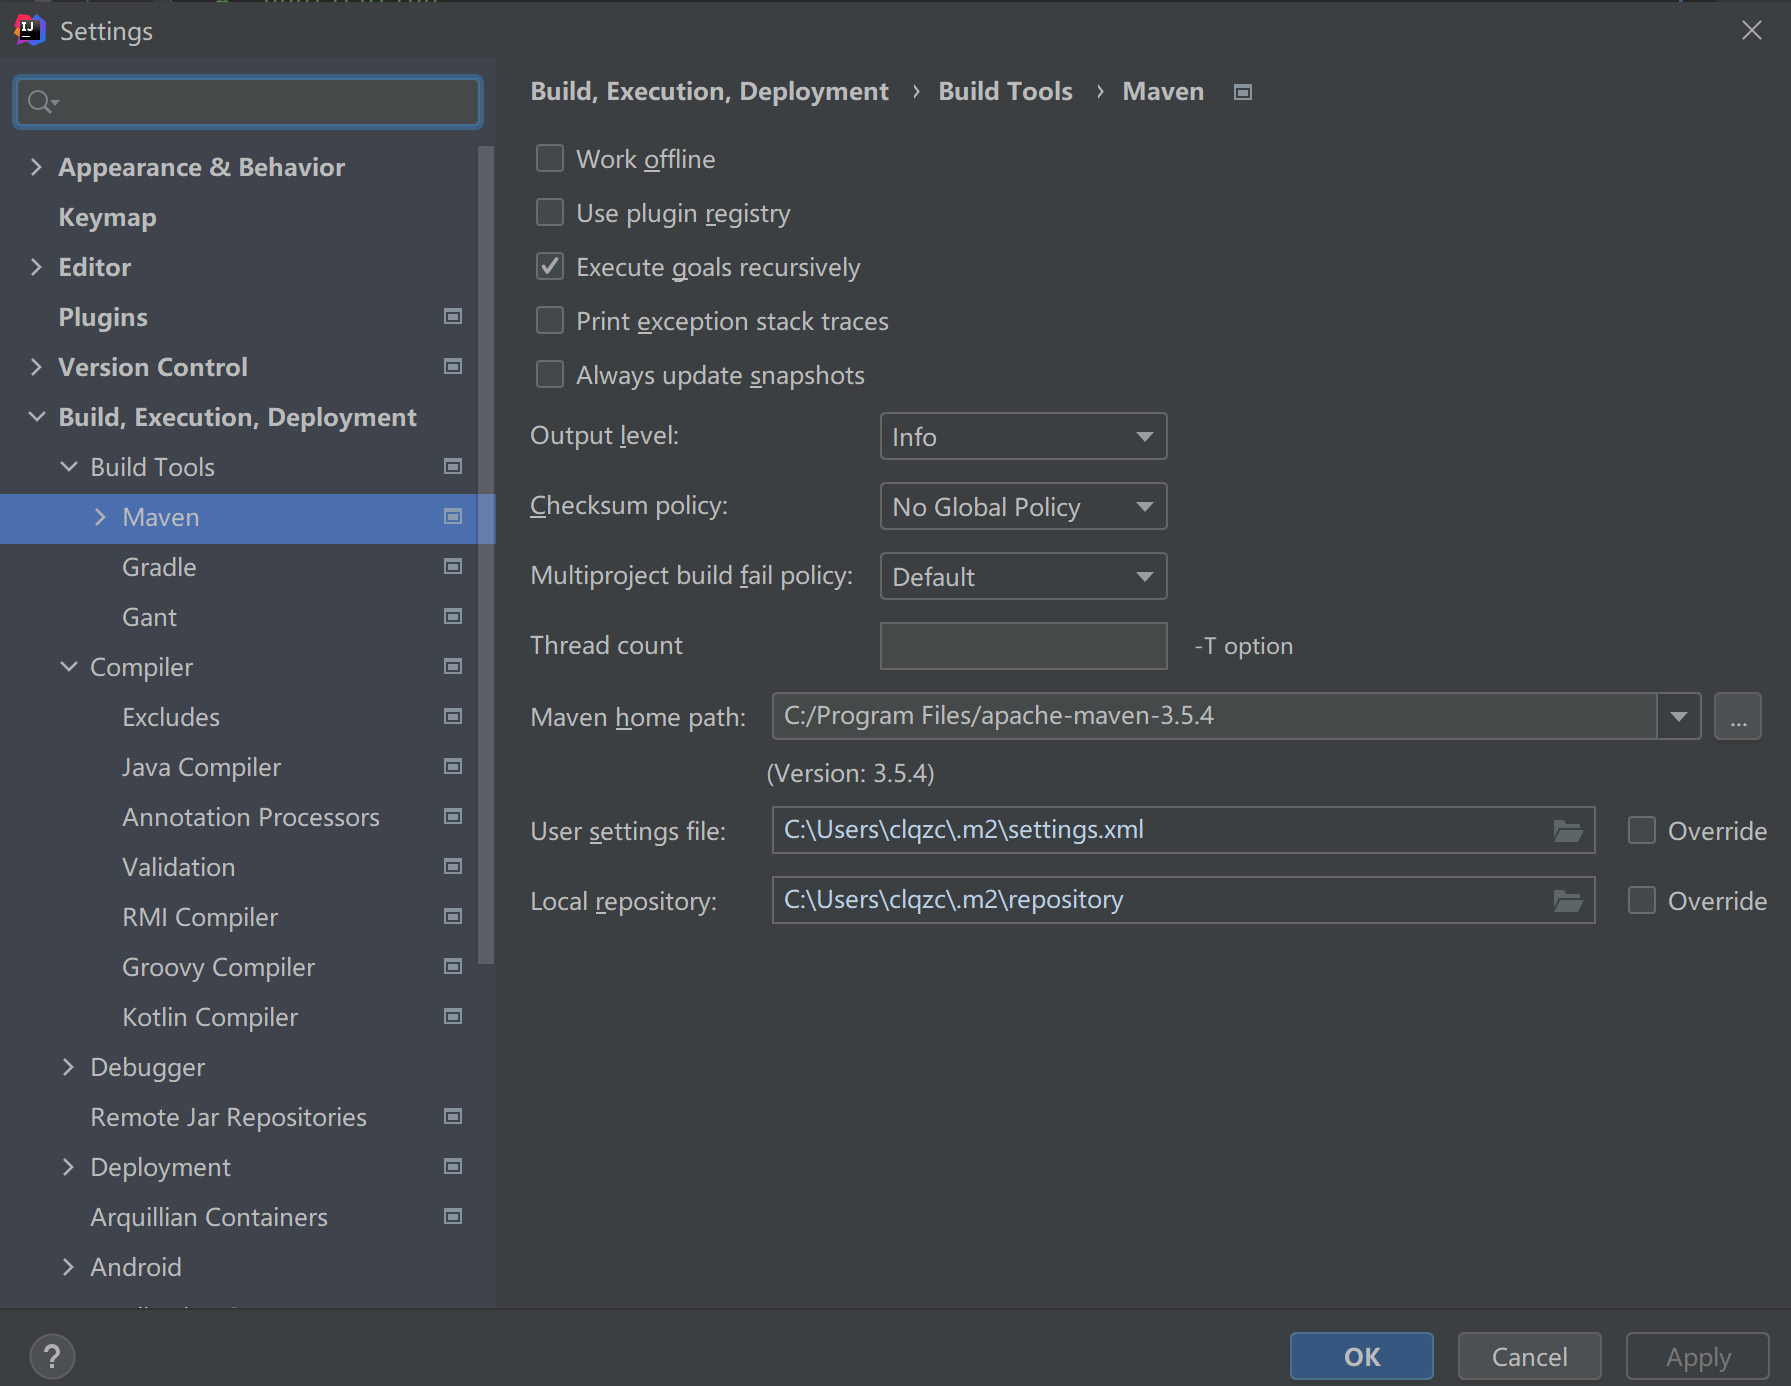1791x1386 pixels.
Task: Click the settings tree vertical scrollbar
Action: point(487,555)
